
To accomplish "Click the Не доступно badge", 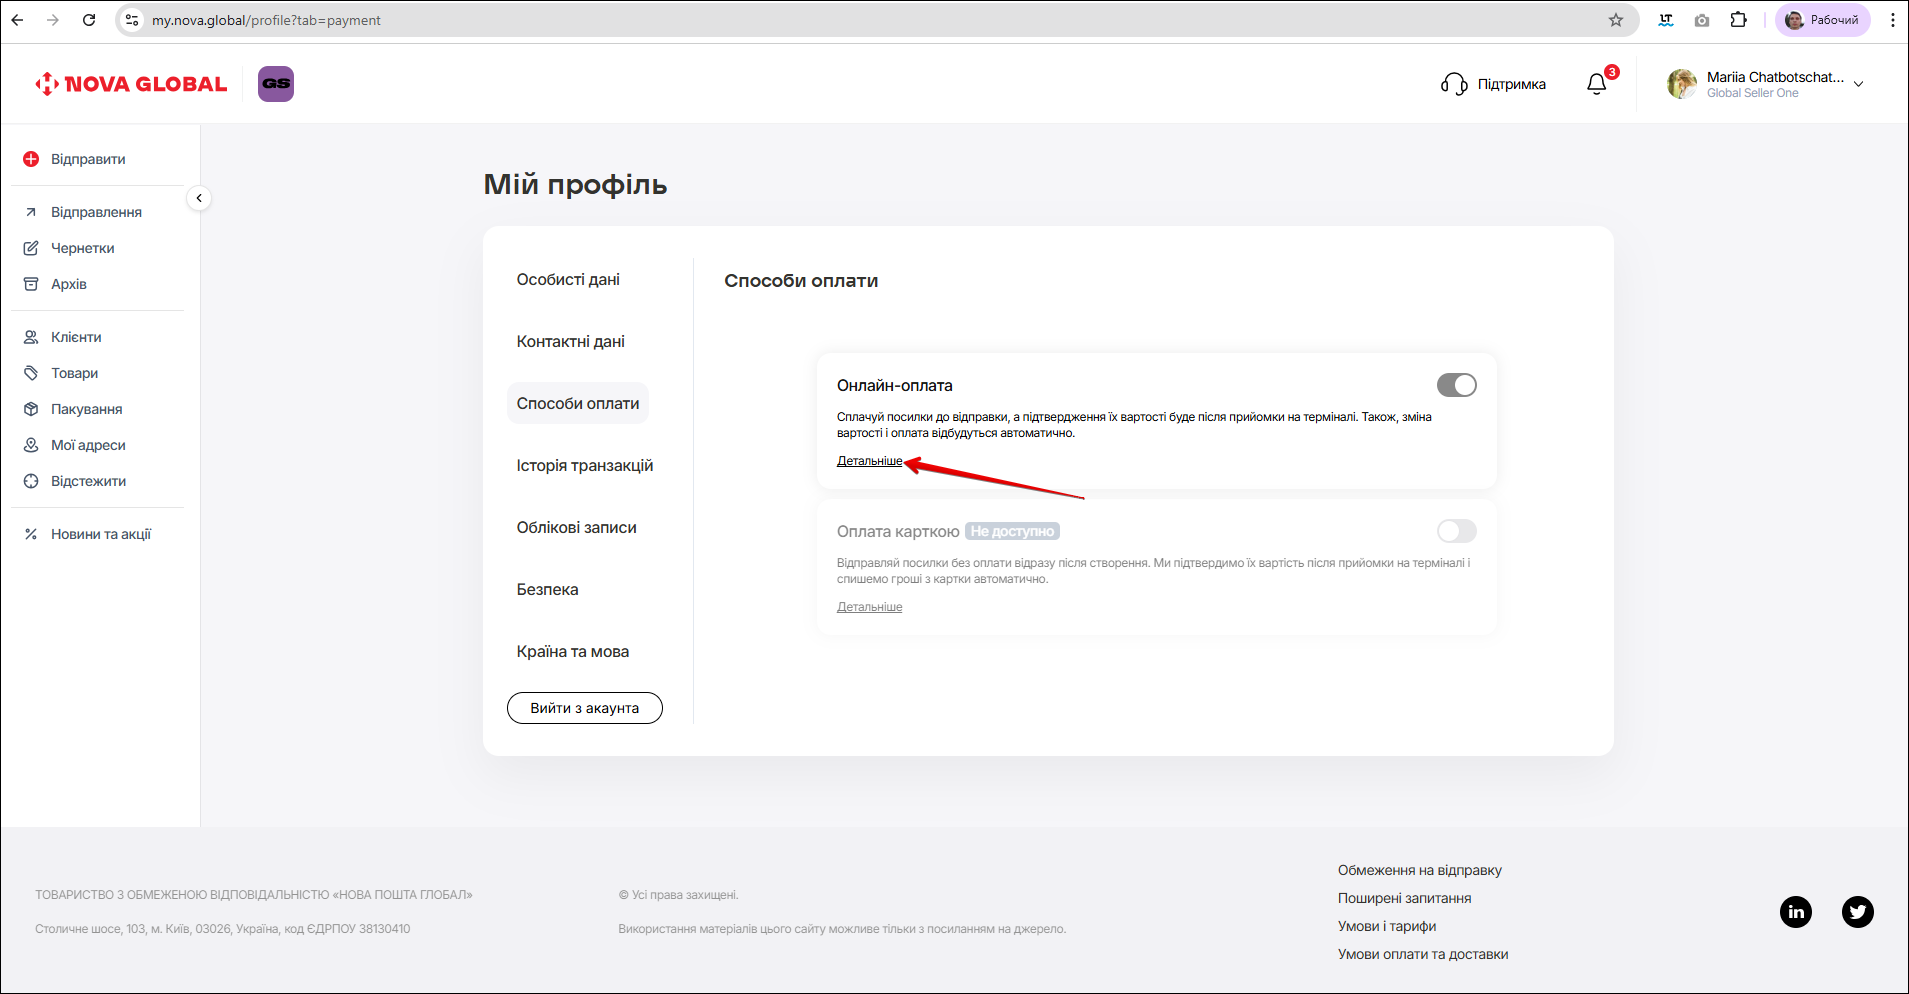I will click(x=1012, y=531).
